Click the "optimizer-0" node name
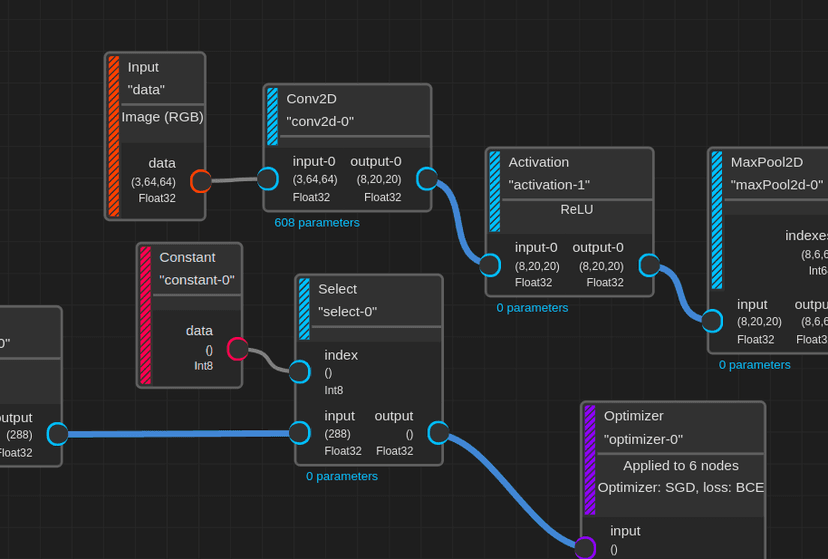This screenshot has height=559, width=828. [x=643, y=439]
